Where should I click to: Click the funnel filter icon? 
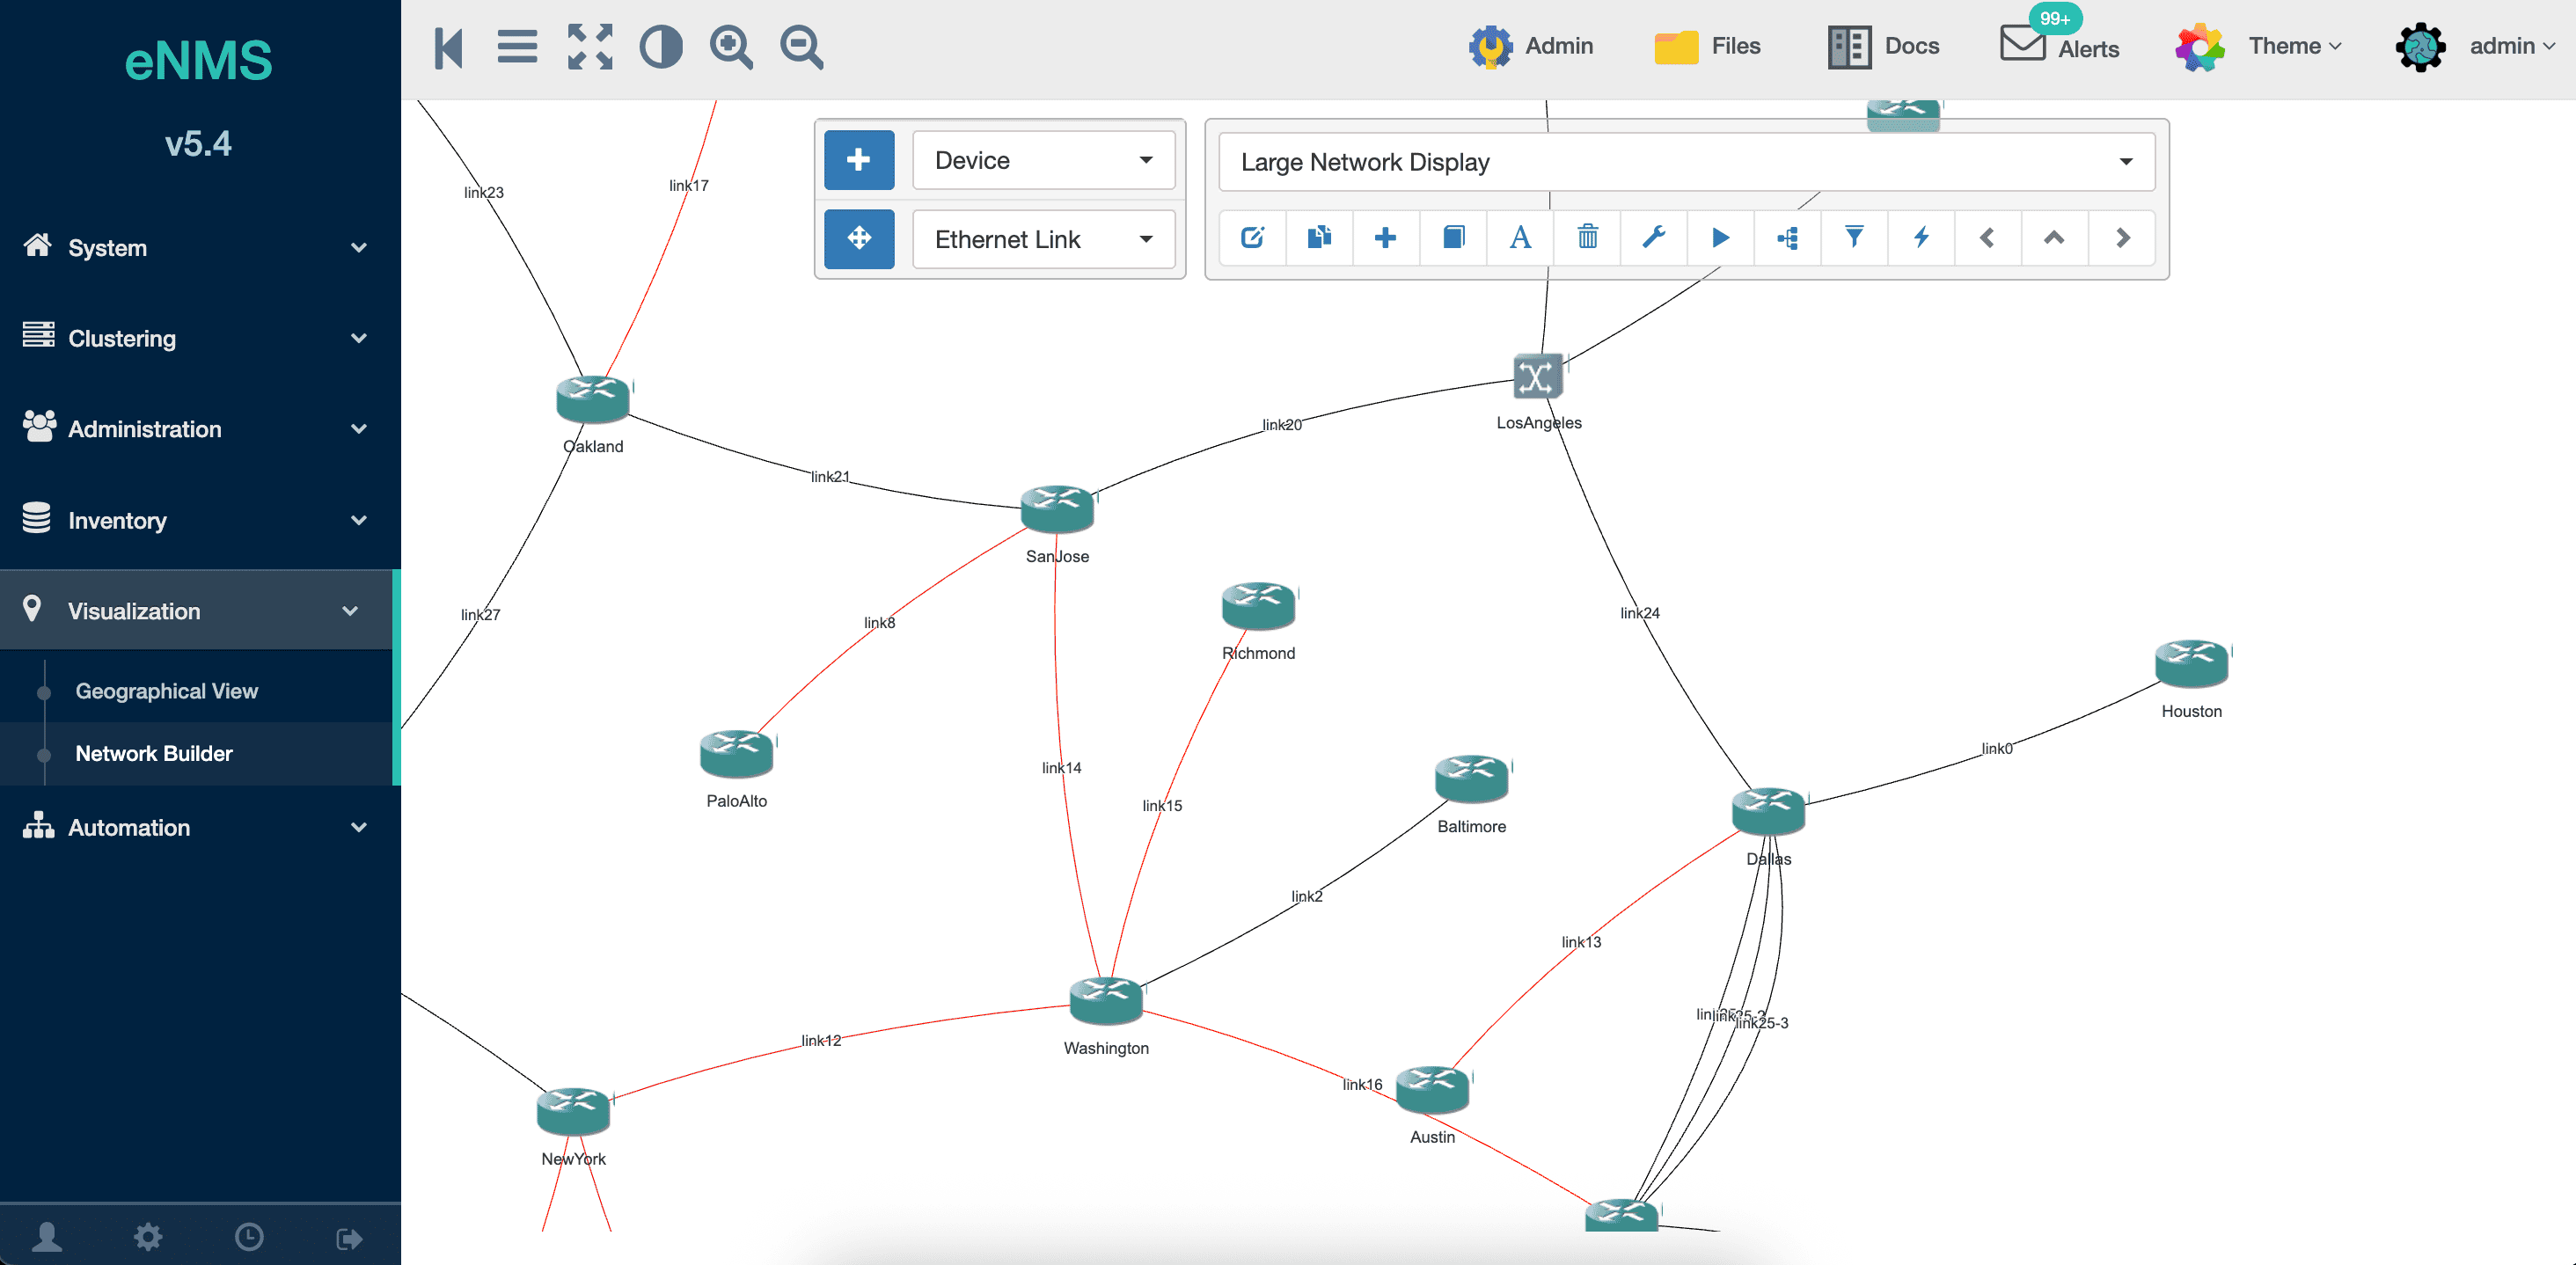tap(1854, 238)
